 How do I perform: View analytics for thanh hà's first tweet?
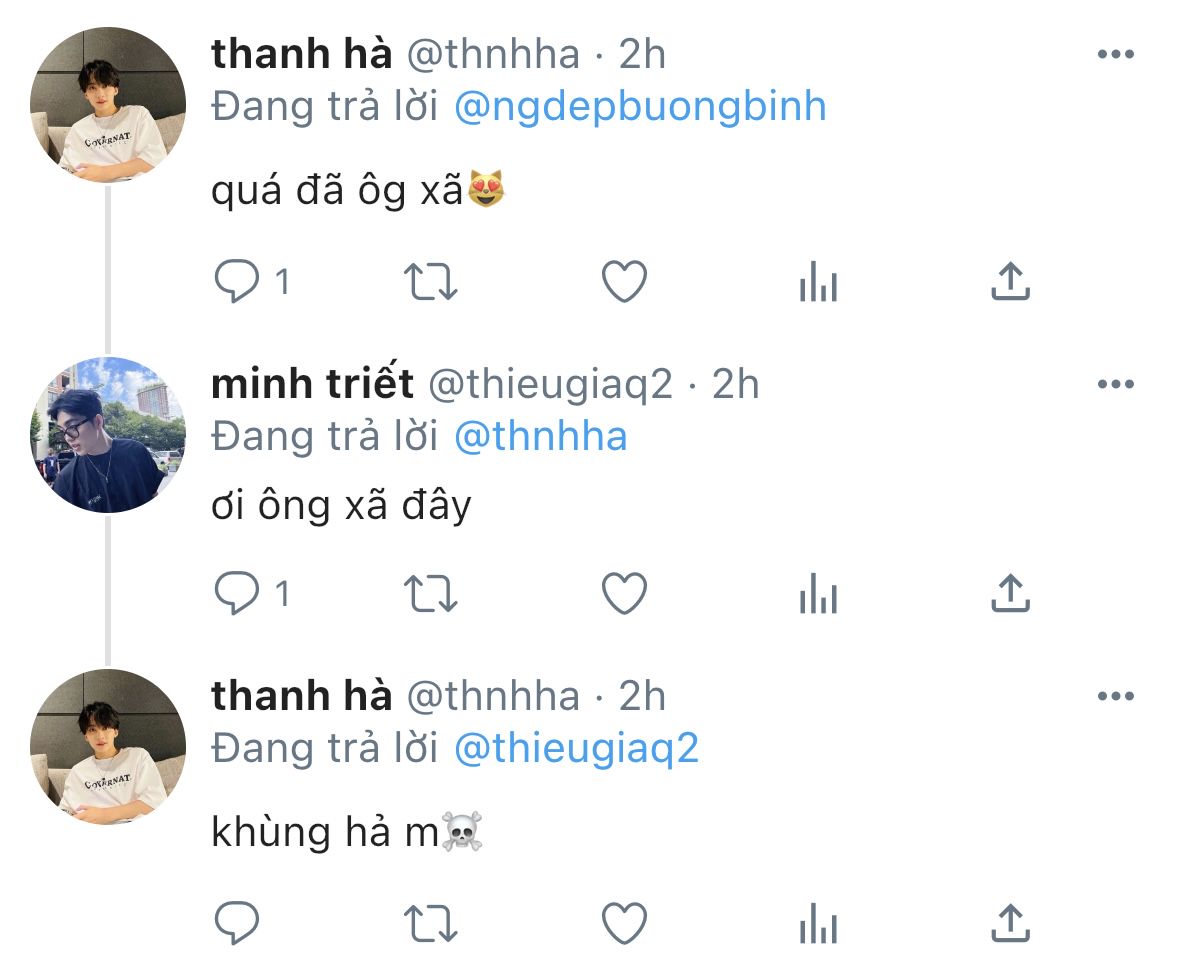(x=818, y=285)
